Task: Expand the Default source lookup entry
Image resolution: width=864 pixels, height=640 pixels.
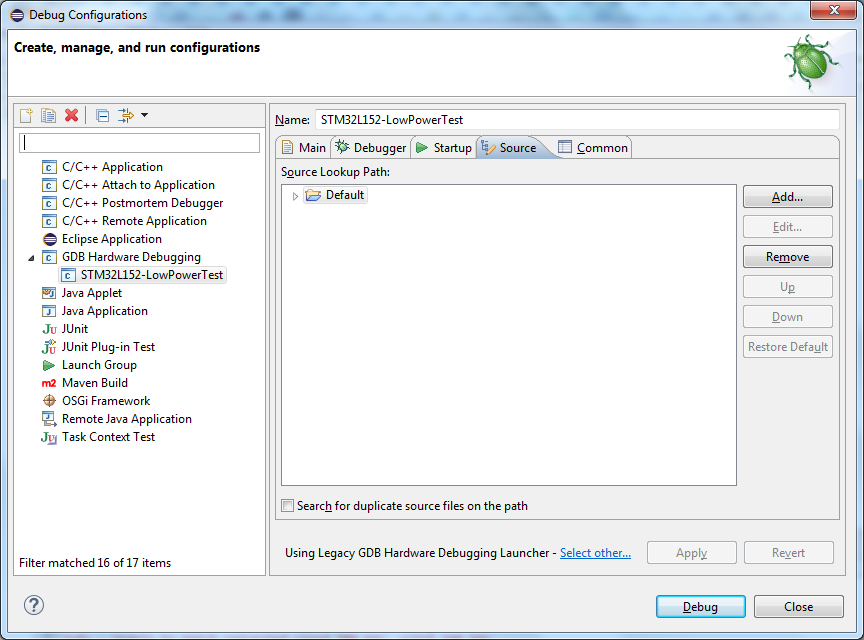Action: click(x=295, y=196)
